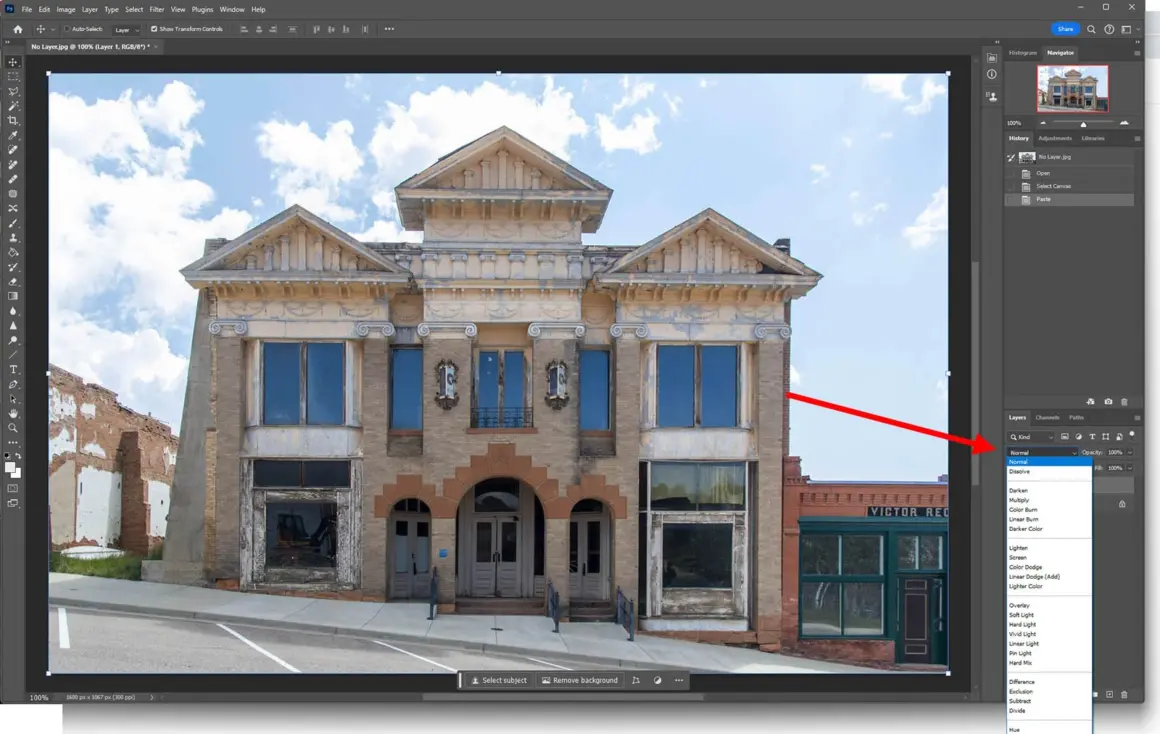Toggle the layer filter switch in Layers panel
The width and height of the screenshot is (1160, 734).
click(1132, 435)
